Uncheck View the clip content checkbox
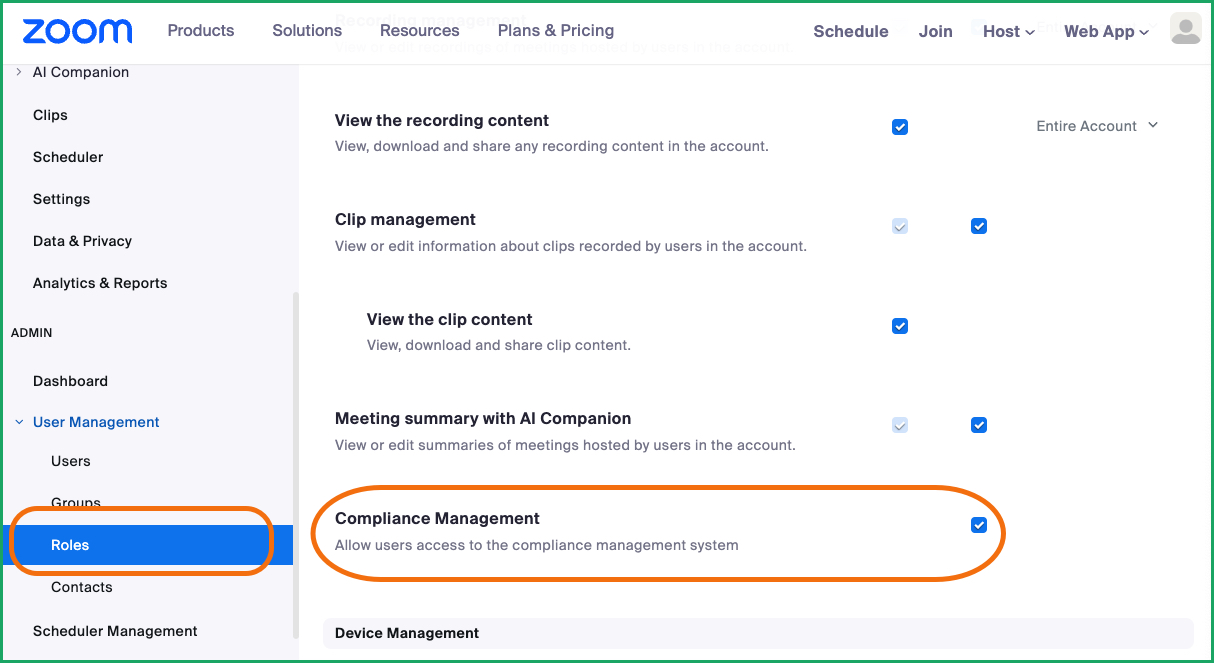 [900, 326]
